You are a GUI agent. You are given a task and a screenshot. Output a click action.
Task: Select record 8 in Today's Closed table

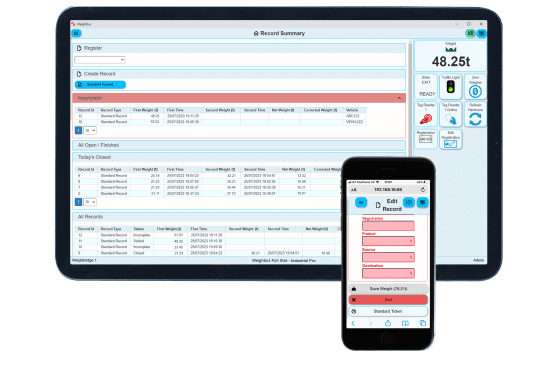(208, 181)
